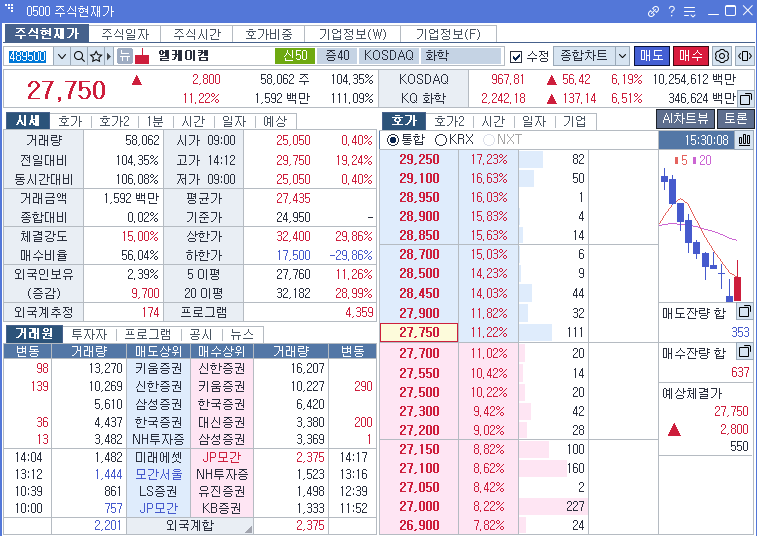Click the 27,000 bid price
The width and height of the screenshot is (757, 536).
click(x=419, y=507)
